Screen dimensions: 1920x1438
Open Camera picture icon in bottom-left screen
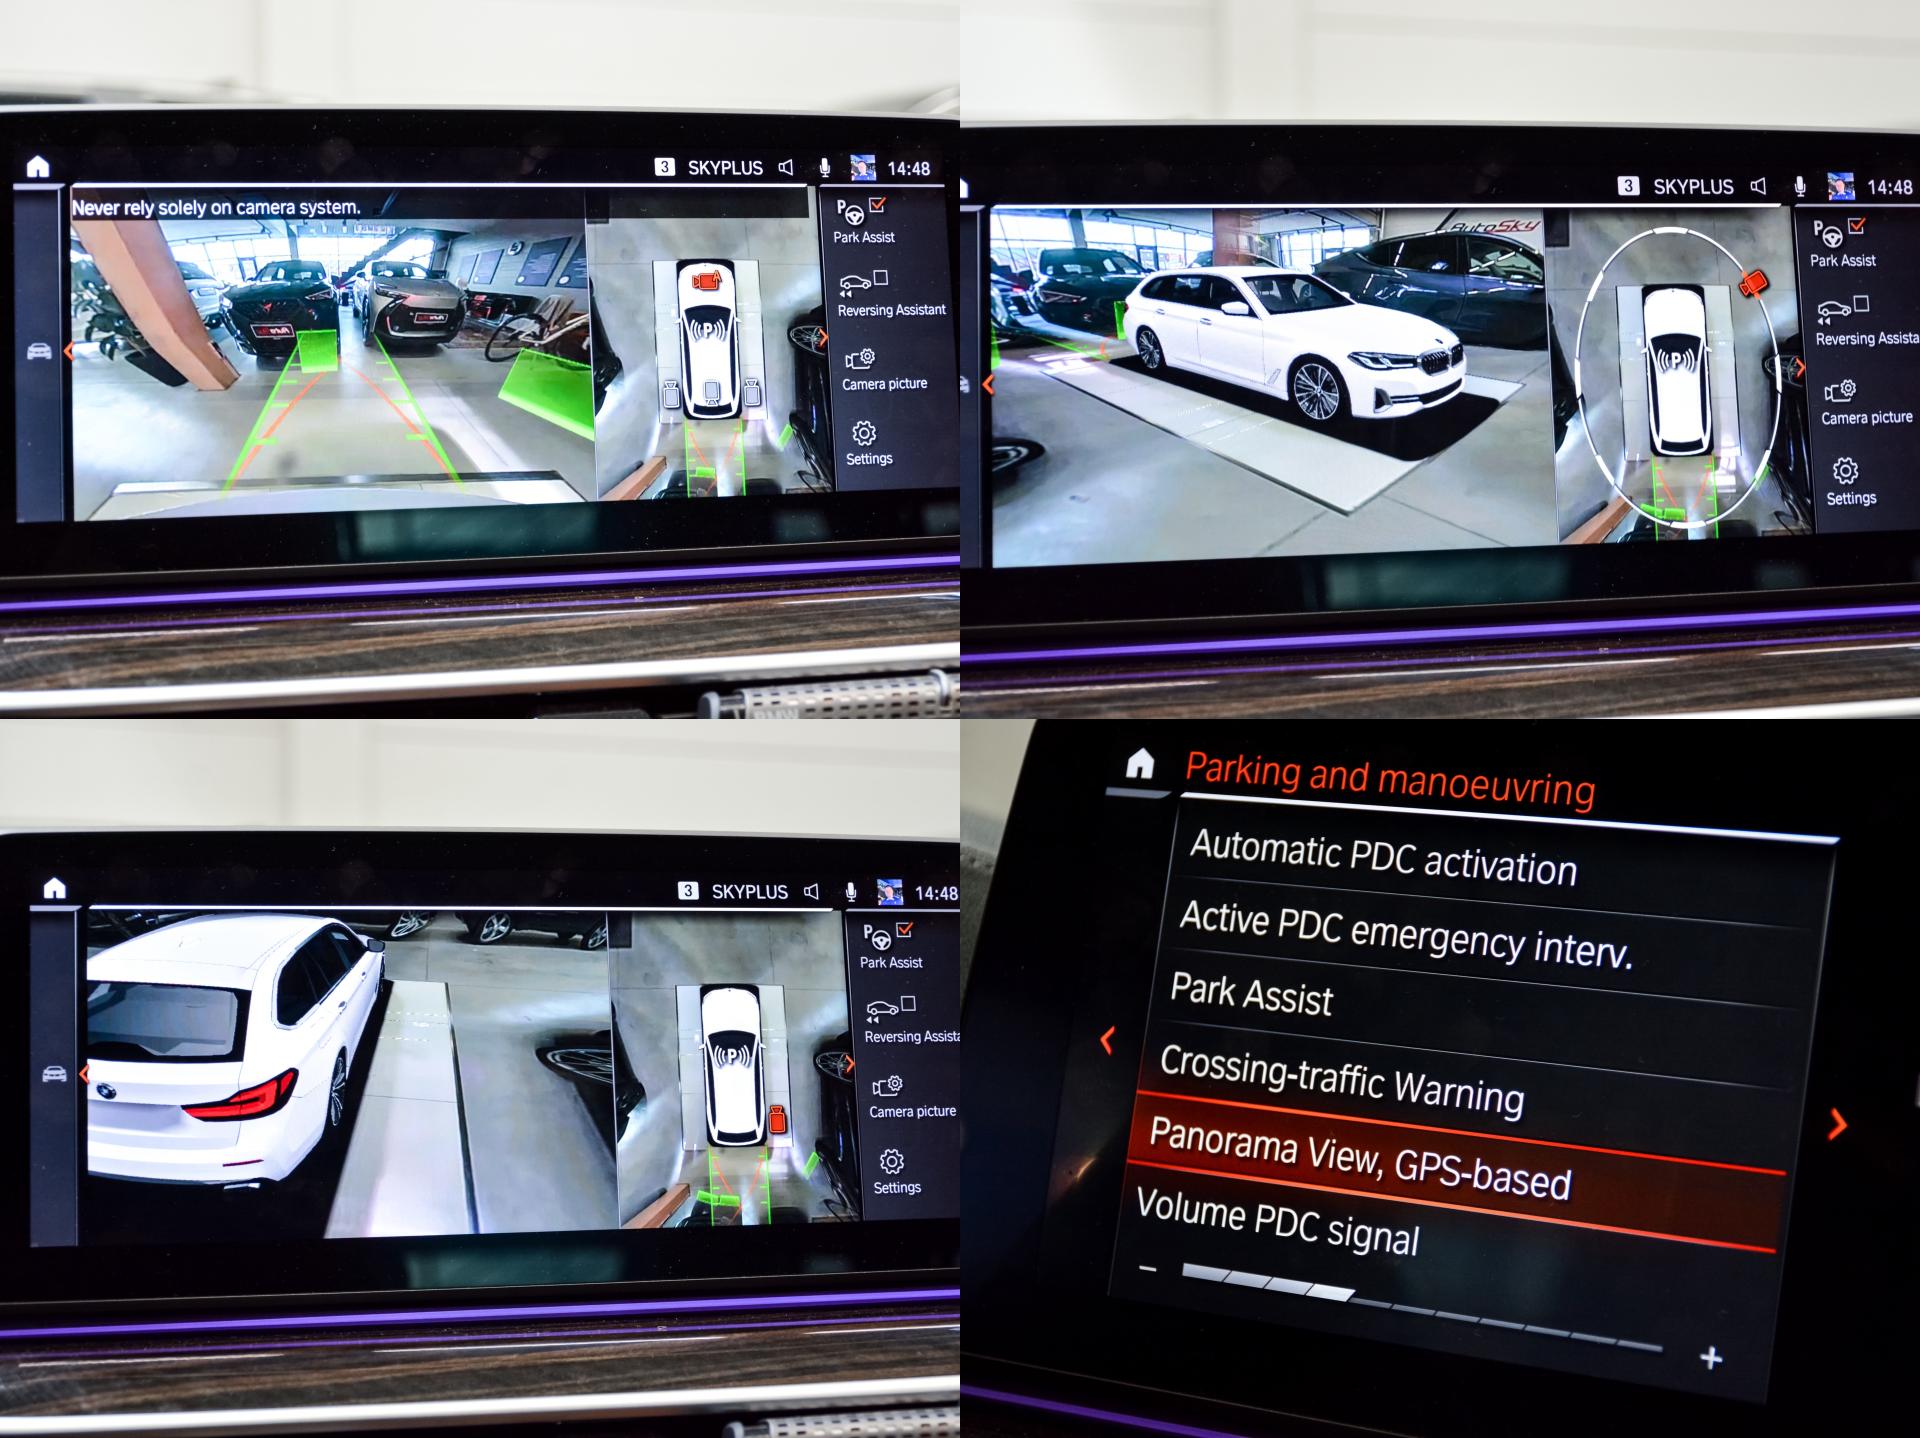[x=888, y=1086]
